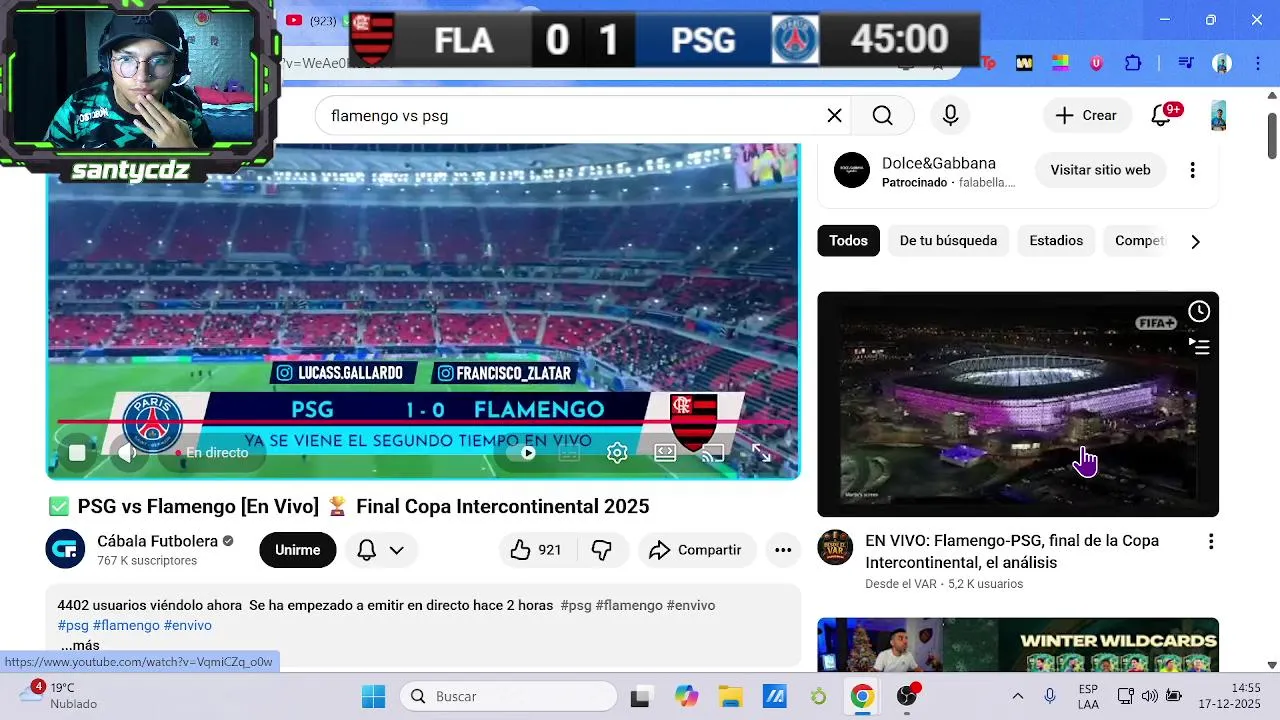The width and height of the screenshot is (1280, 720).
Task: Open YouTube notifications bell with 9+ badge
Action: click(1161, 116)
